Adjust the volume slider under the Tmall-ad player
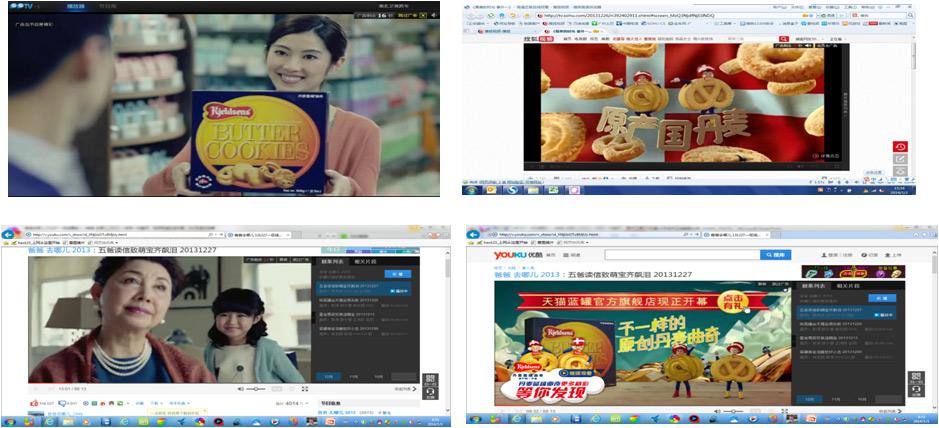The height and width of the screenshot is (428, 939). tap(733, 411)
